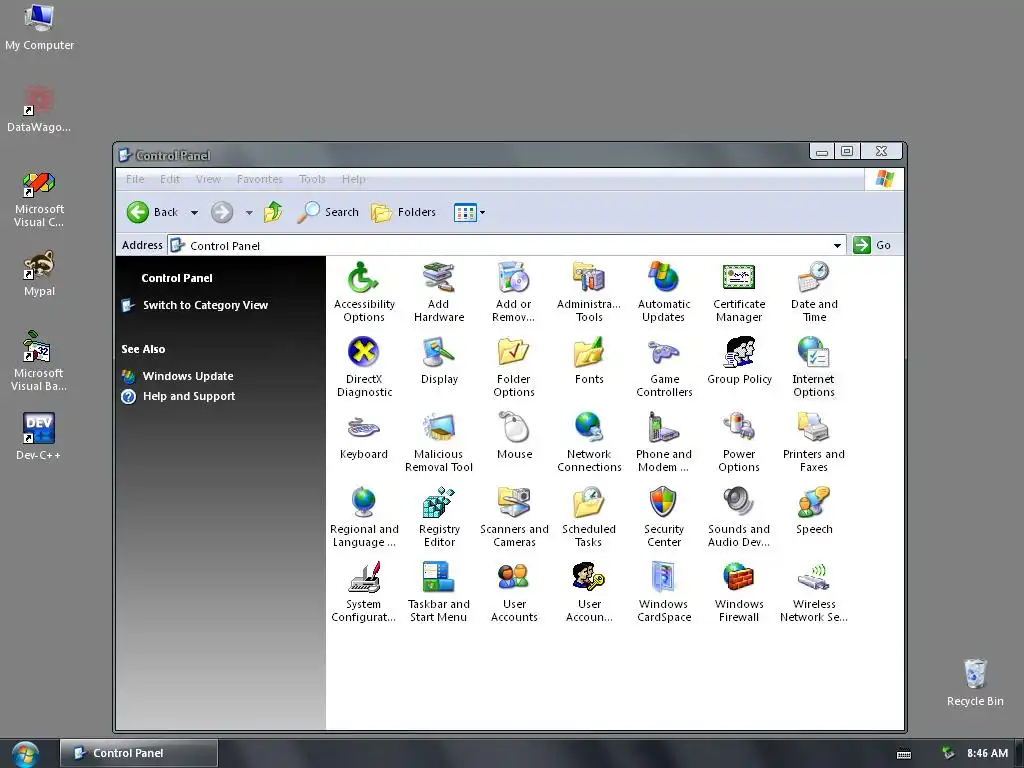The height and width of the screenshot is (768, 1024).
Task: Open the Tools menu
Action: 312,179
